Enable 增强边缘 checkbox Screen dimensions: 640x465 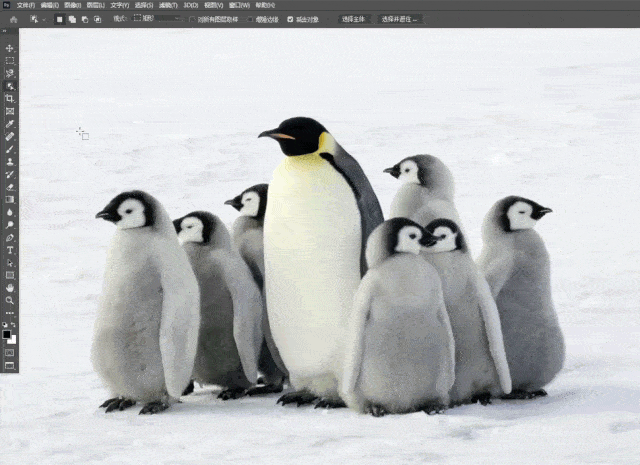[250, 19]
